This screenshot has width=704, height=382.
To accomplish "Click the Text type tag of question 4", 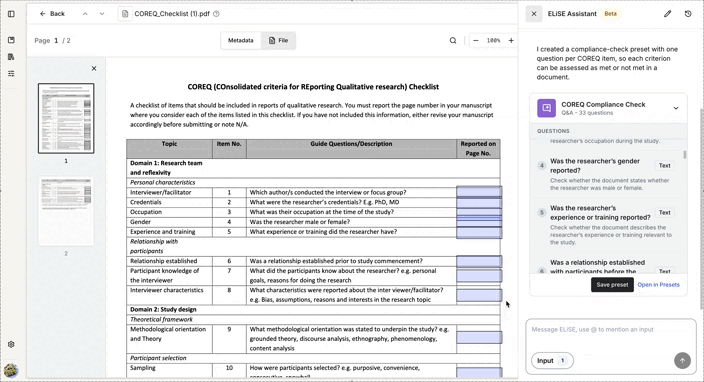I will (664, 166).
